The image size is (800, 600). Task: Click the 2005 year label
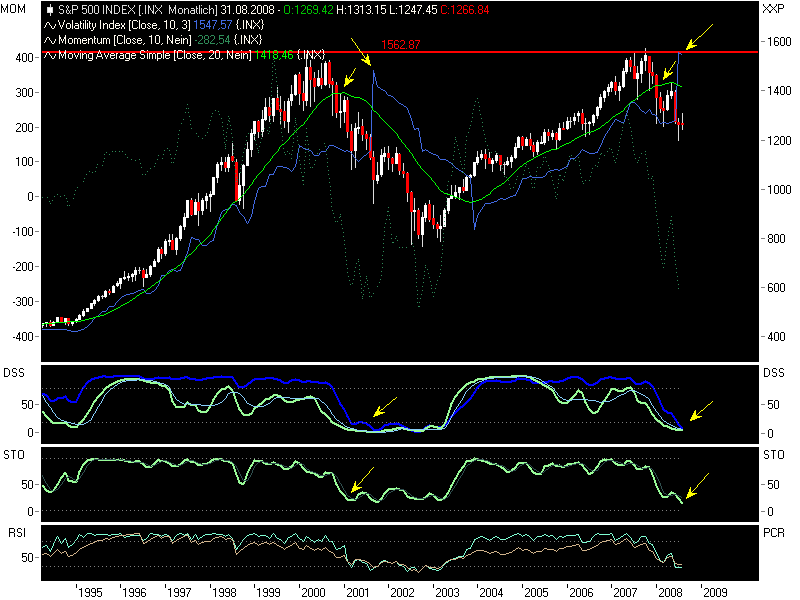pos(536,592)
